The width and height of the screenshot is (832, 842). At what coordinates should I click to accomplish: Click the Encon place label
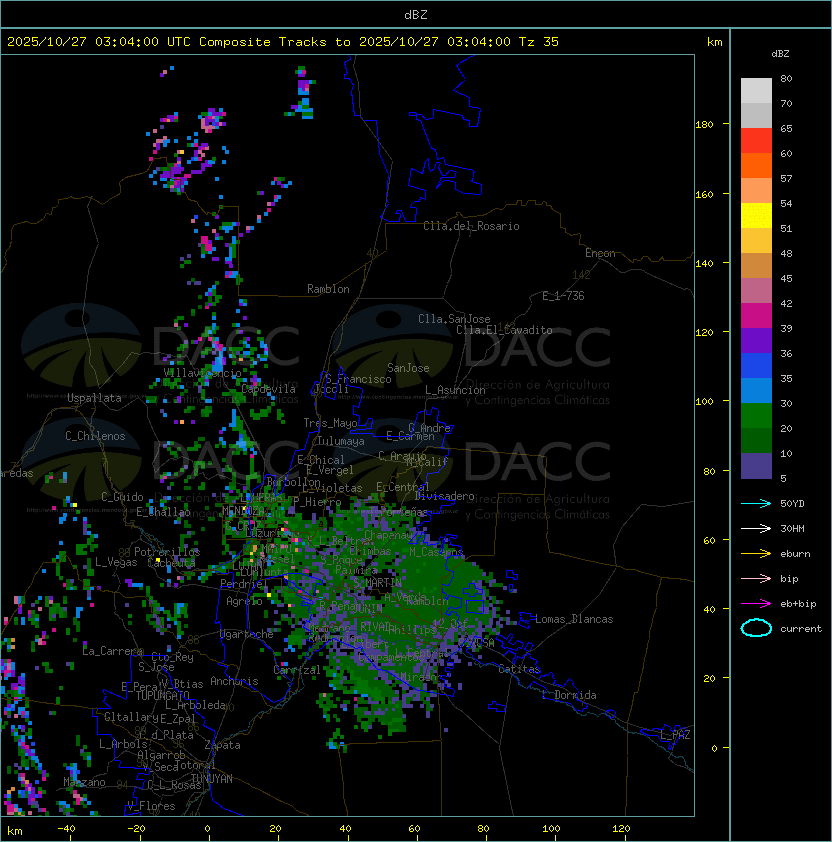[x=600, y=253]
